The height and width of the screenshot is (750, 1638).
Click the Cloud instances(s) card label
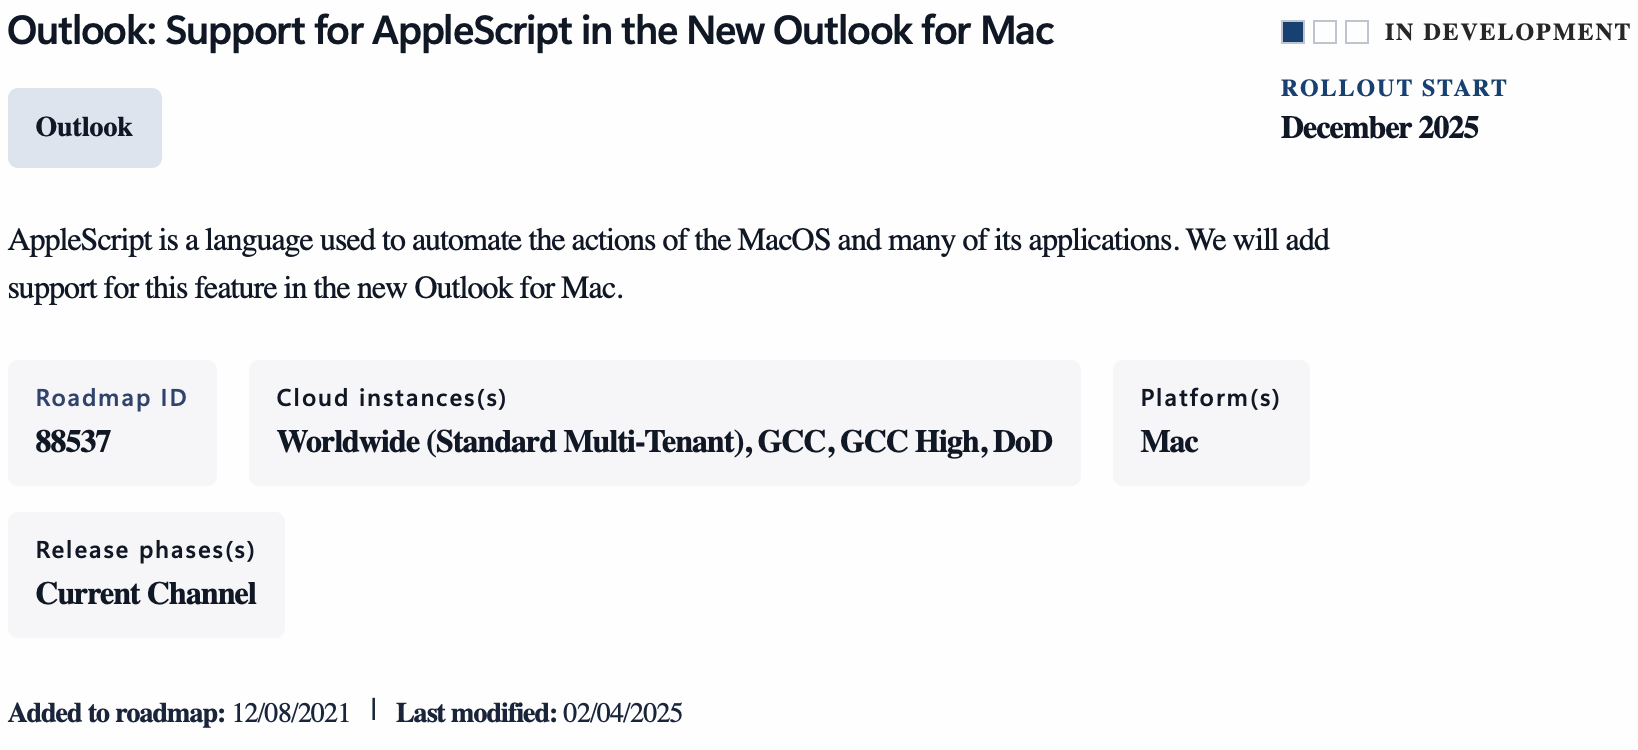[391, 398]
